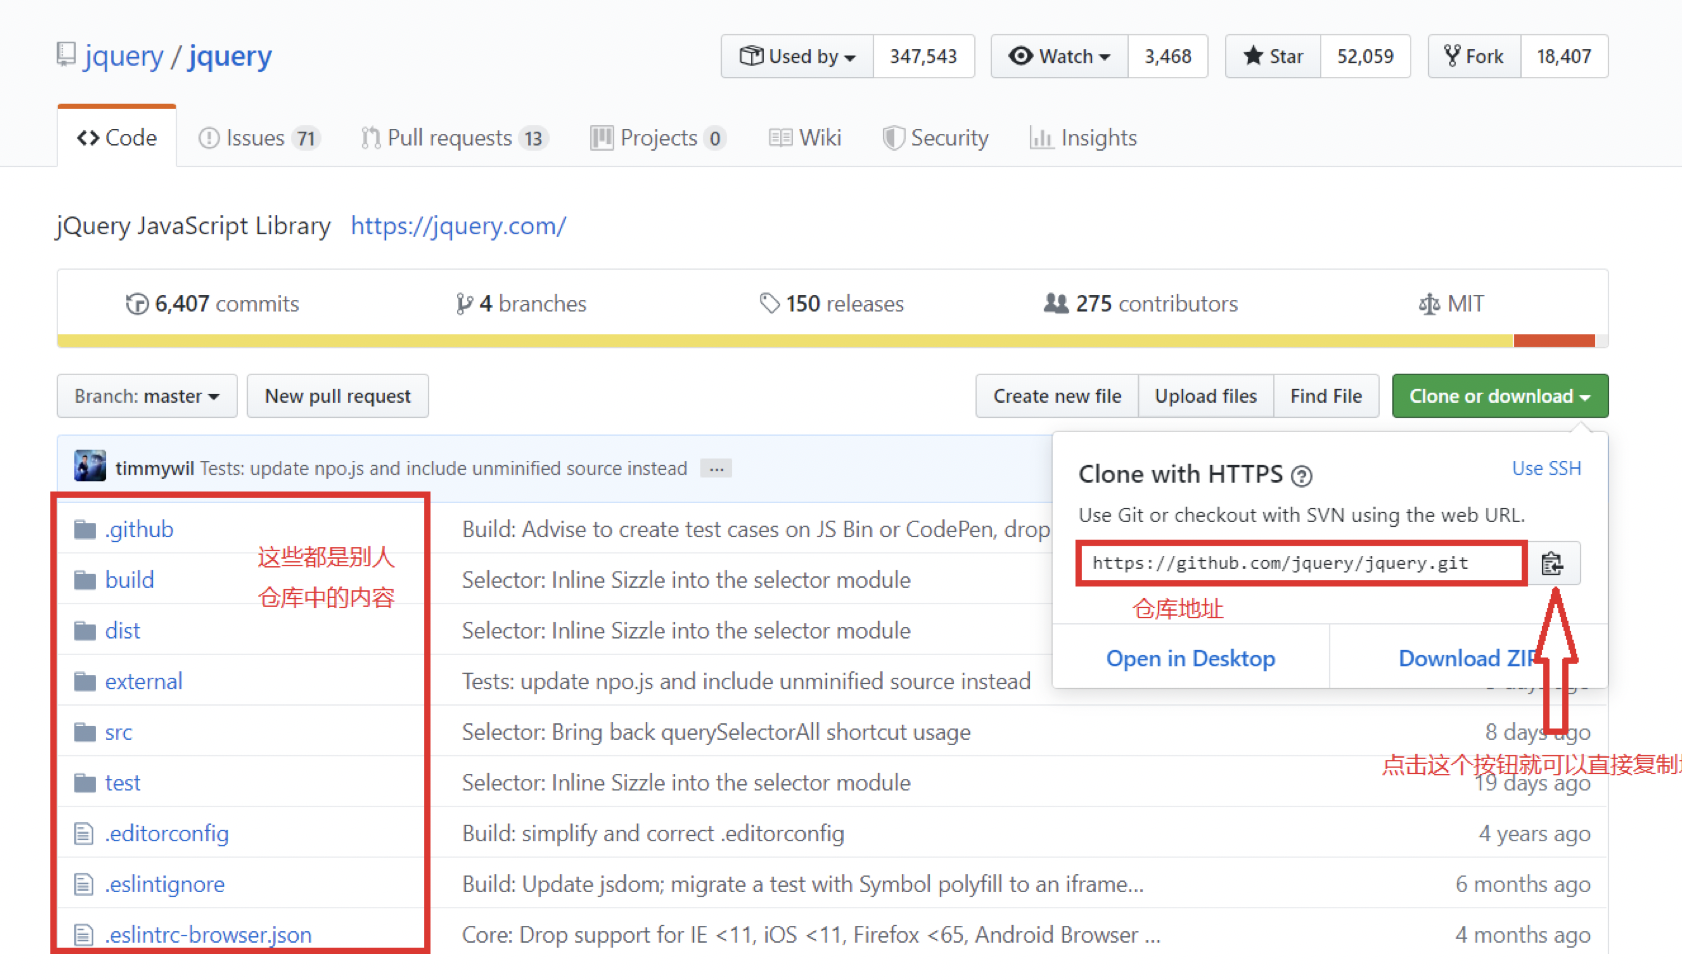Open commit 'Selector: Bring back querySelectorAll shortcut usage'

coord(716,733)
